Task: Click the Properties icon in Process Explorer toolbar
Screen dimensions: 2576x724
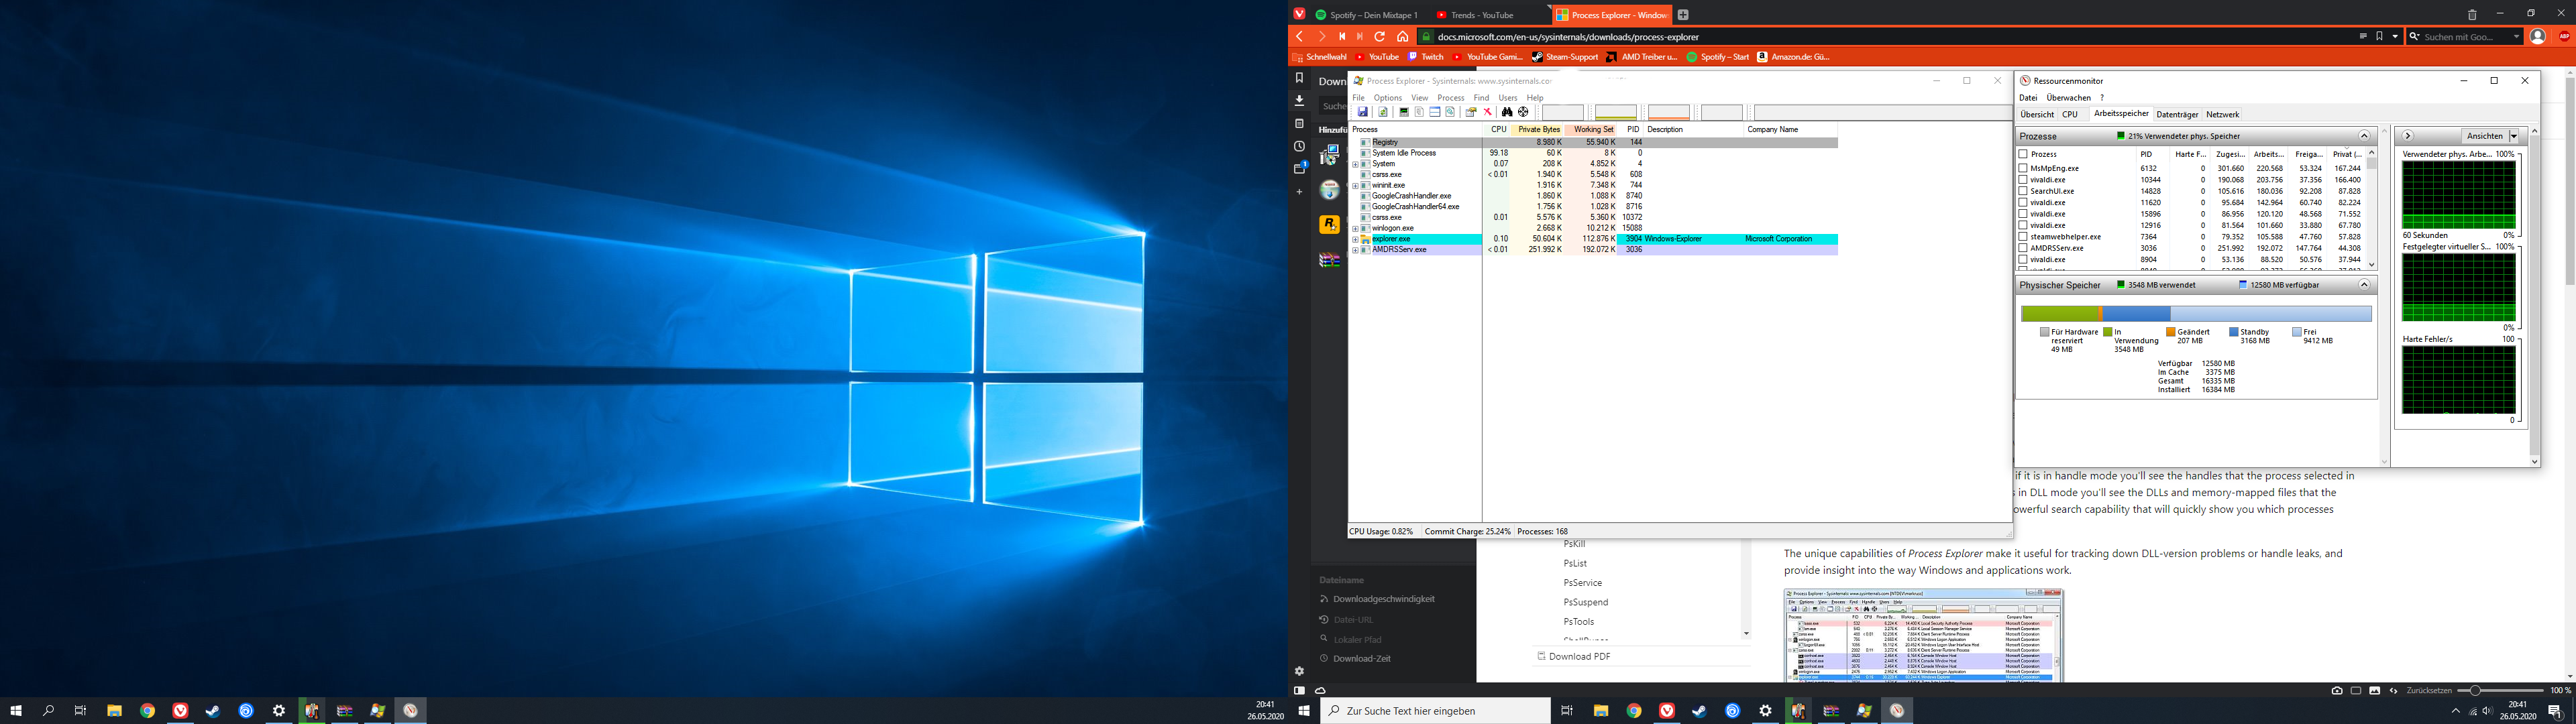Action: click(x=1471, y=112)
